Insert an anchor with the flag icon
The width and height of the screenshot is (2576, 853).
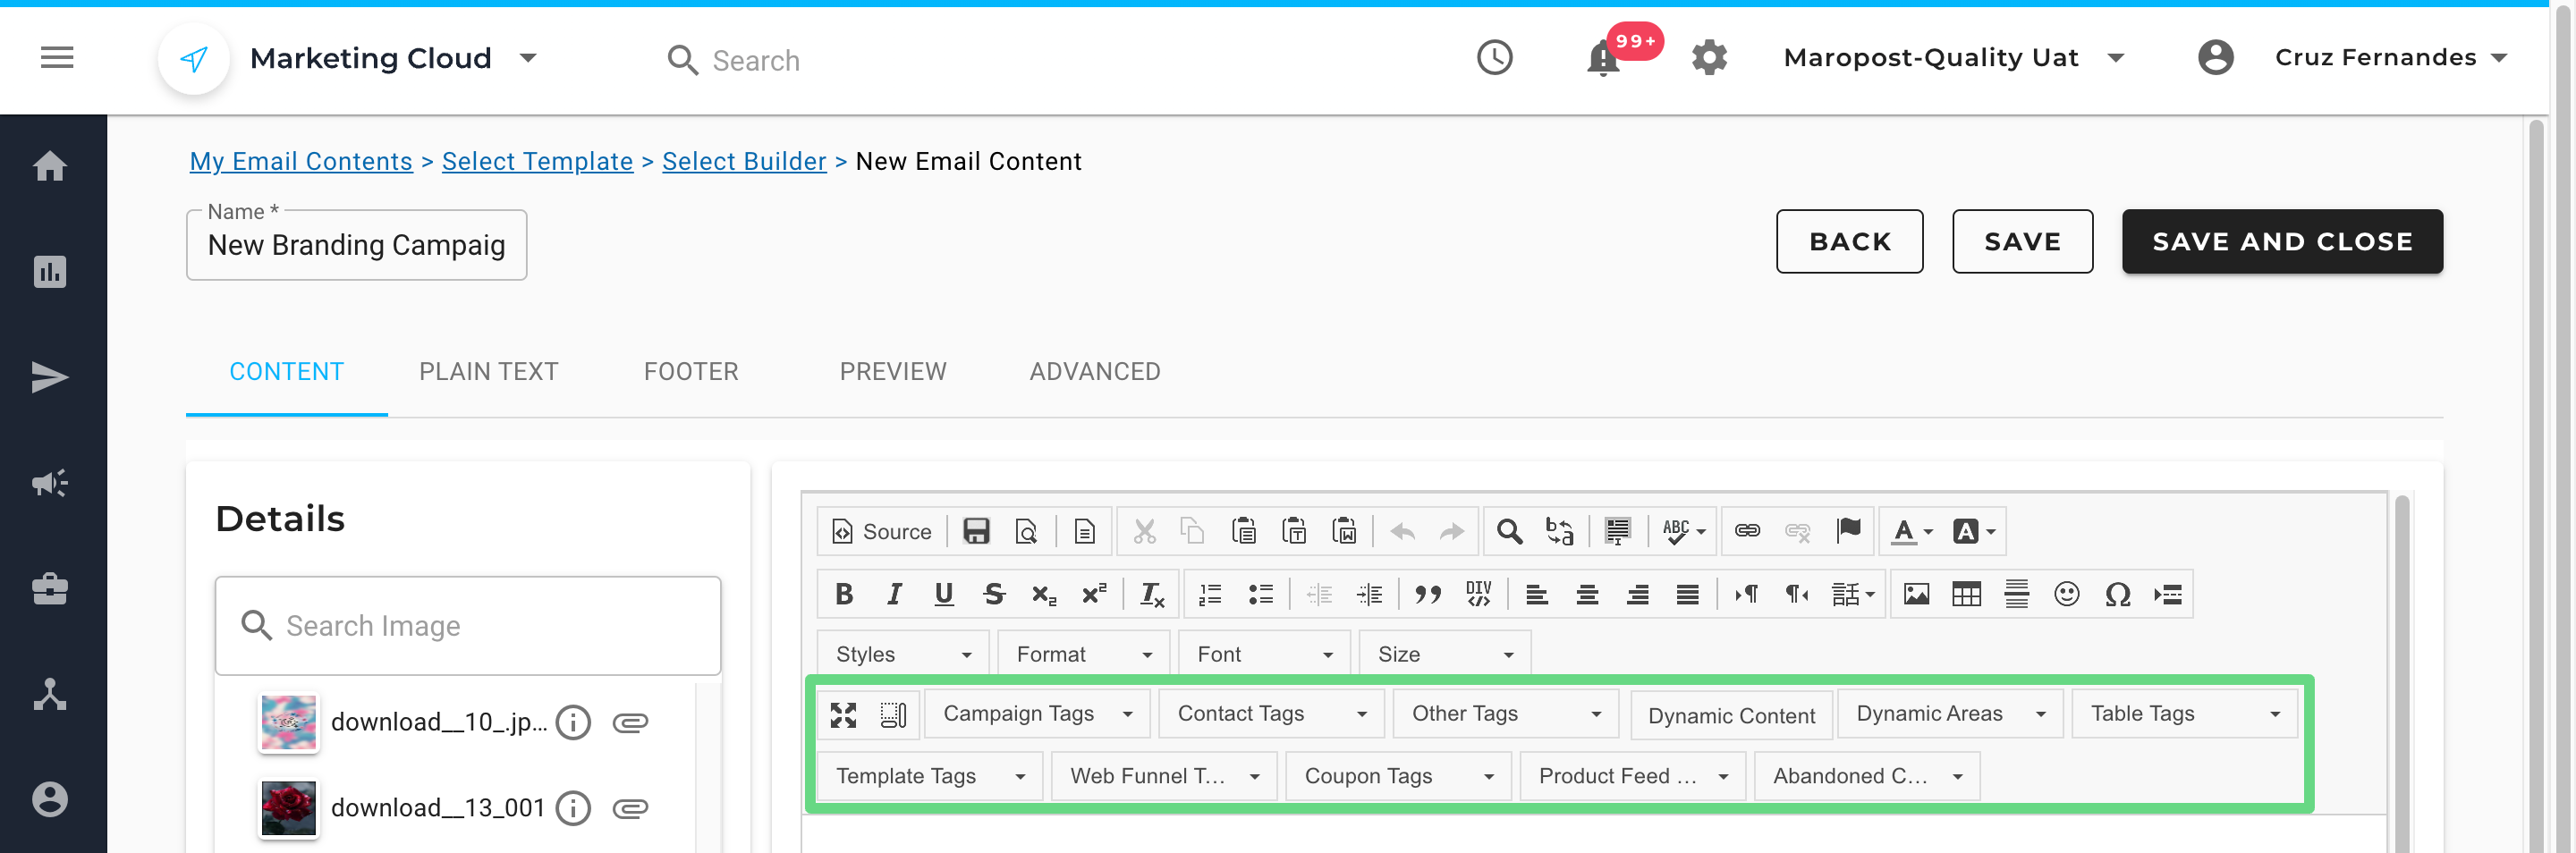click(1848, 531)
